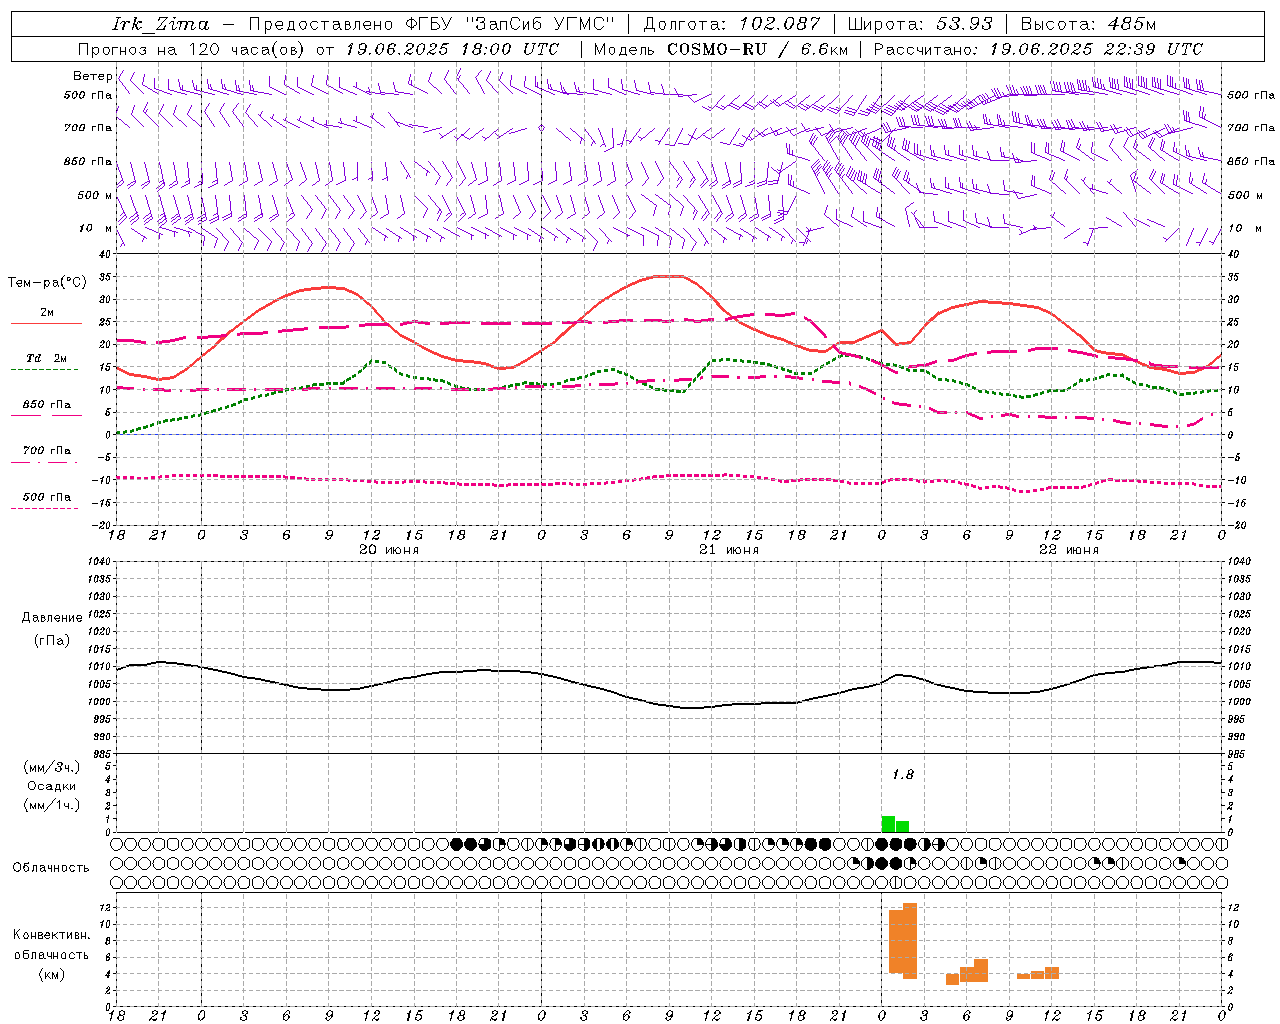Click the Осадки panel label
Image resolution: width=1280 pixels, height=1024 pixels.
point(52,786)
